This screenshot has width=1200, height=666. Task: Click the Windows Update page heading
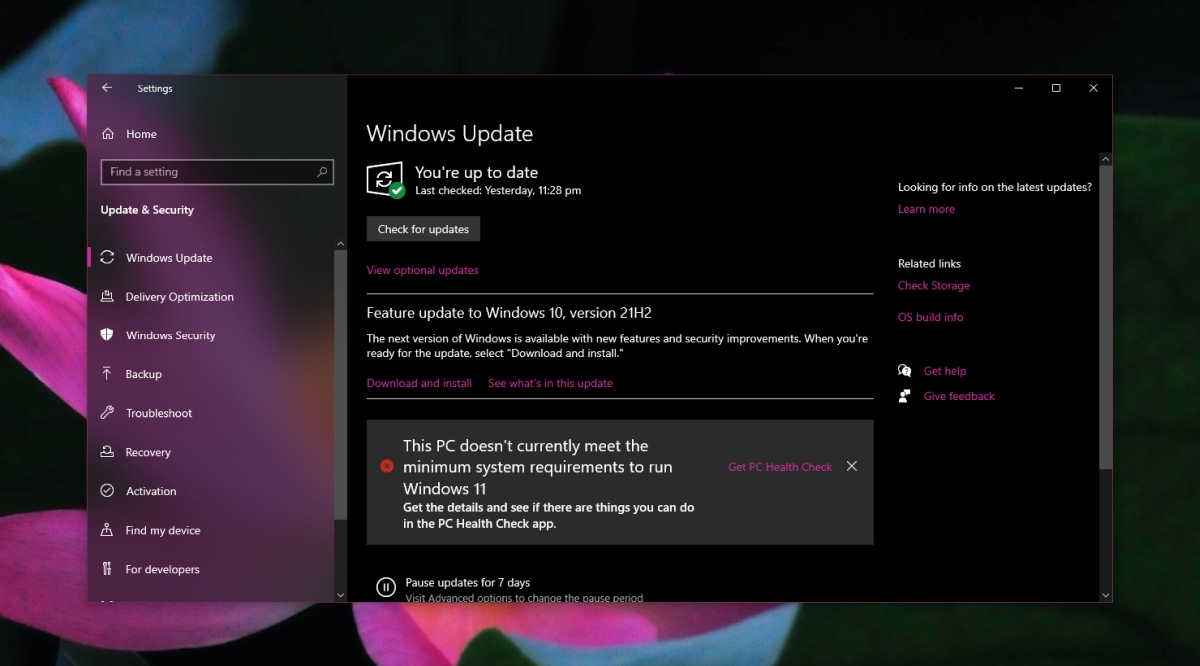point(450,134)
